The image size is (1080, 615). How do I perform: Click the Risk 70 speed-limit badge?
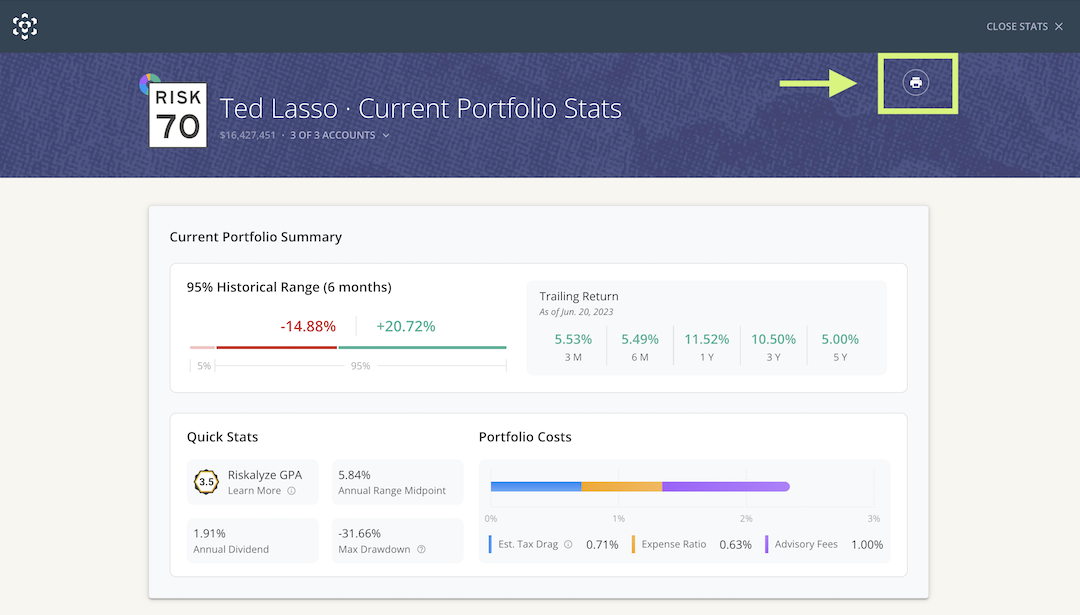click(177, 113)
